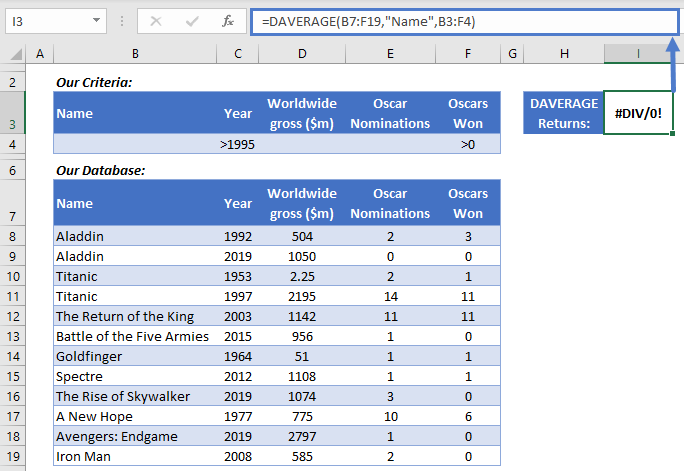This screenshot has width=684, height=471.
Task: Select row 2 header
Action: point(12,82)
